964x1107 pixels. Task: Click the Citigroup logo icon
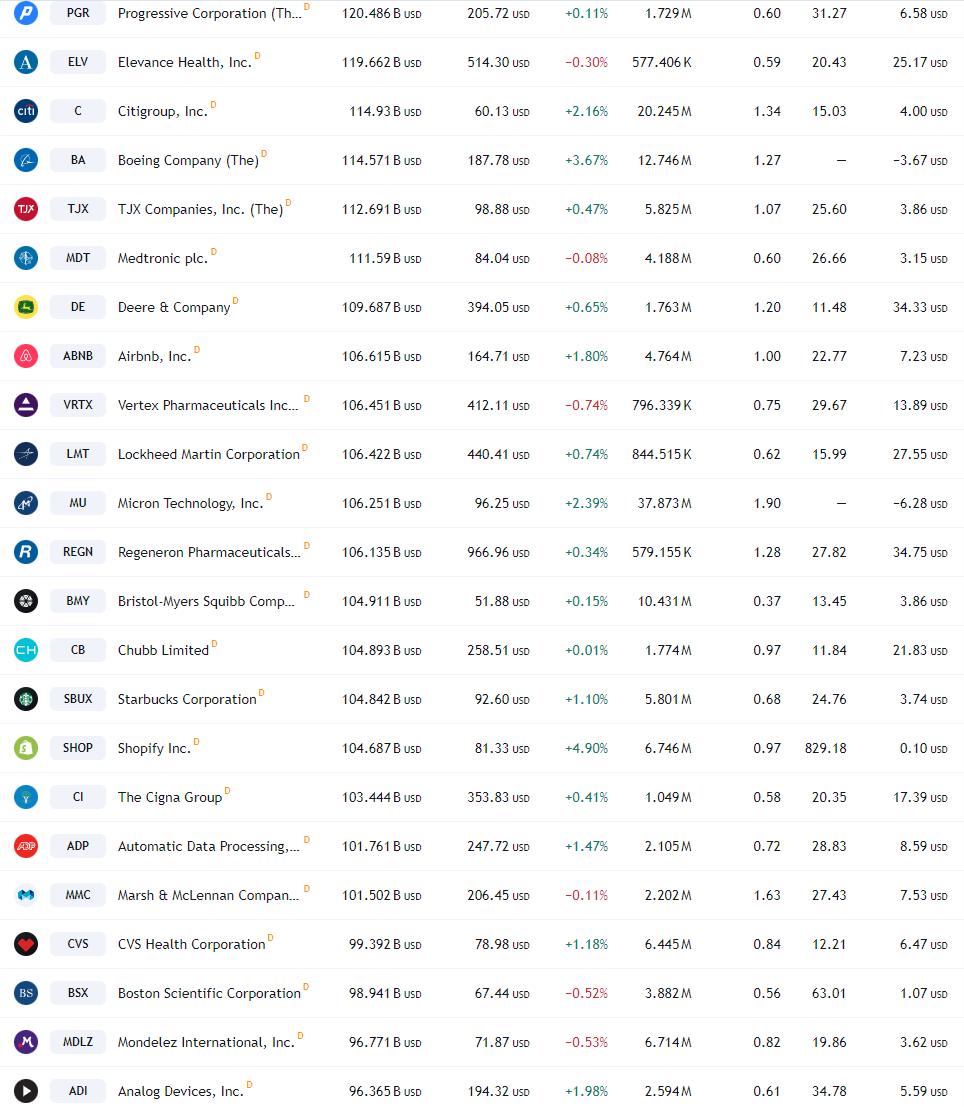(26, 111)
